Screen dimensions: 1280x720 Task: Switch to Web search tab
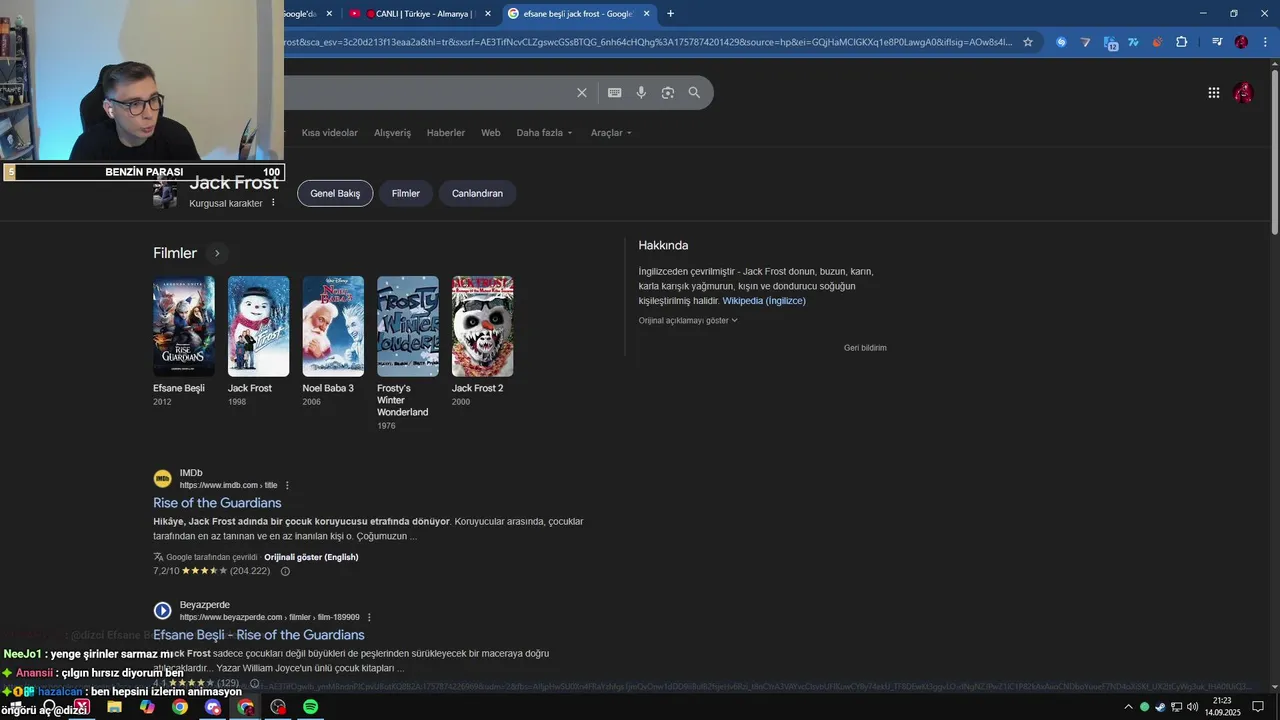490,133
